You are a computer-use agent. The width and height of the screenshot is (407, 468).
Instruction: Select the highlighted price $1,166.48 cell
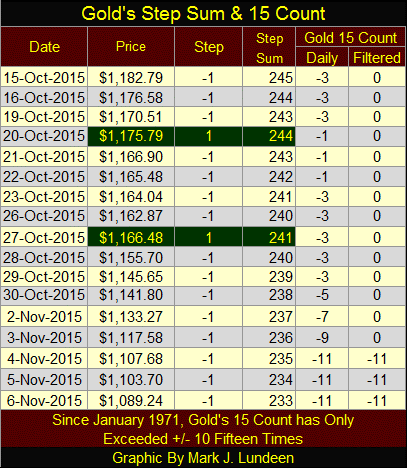(131, 238)
